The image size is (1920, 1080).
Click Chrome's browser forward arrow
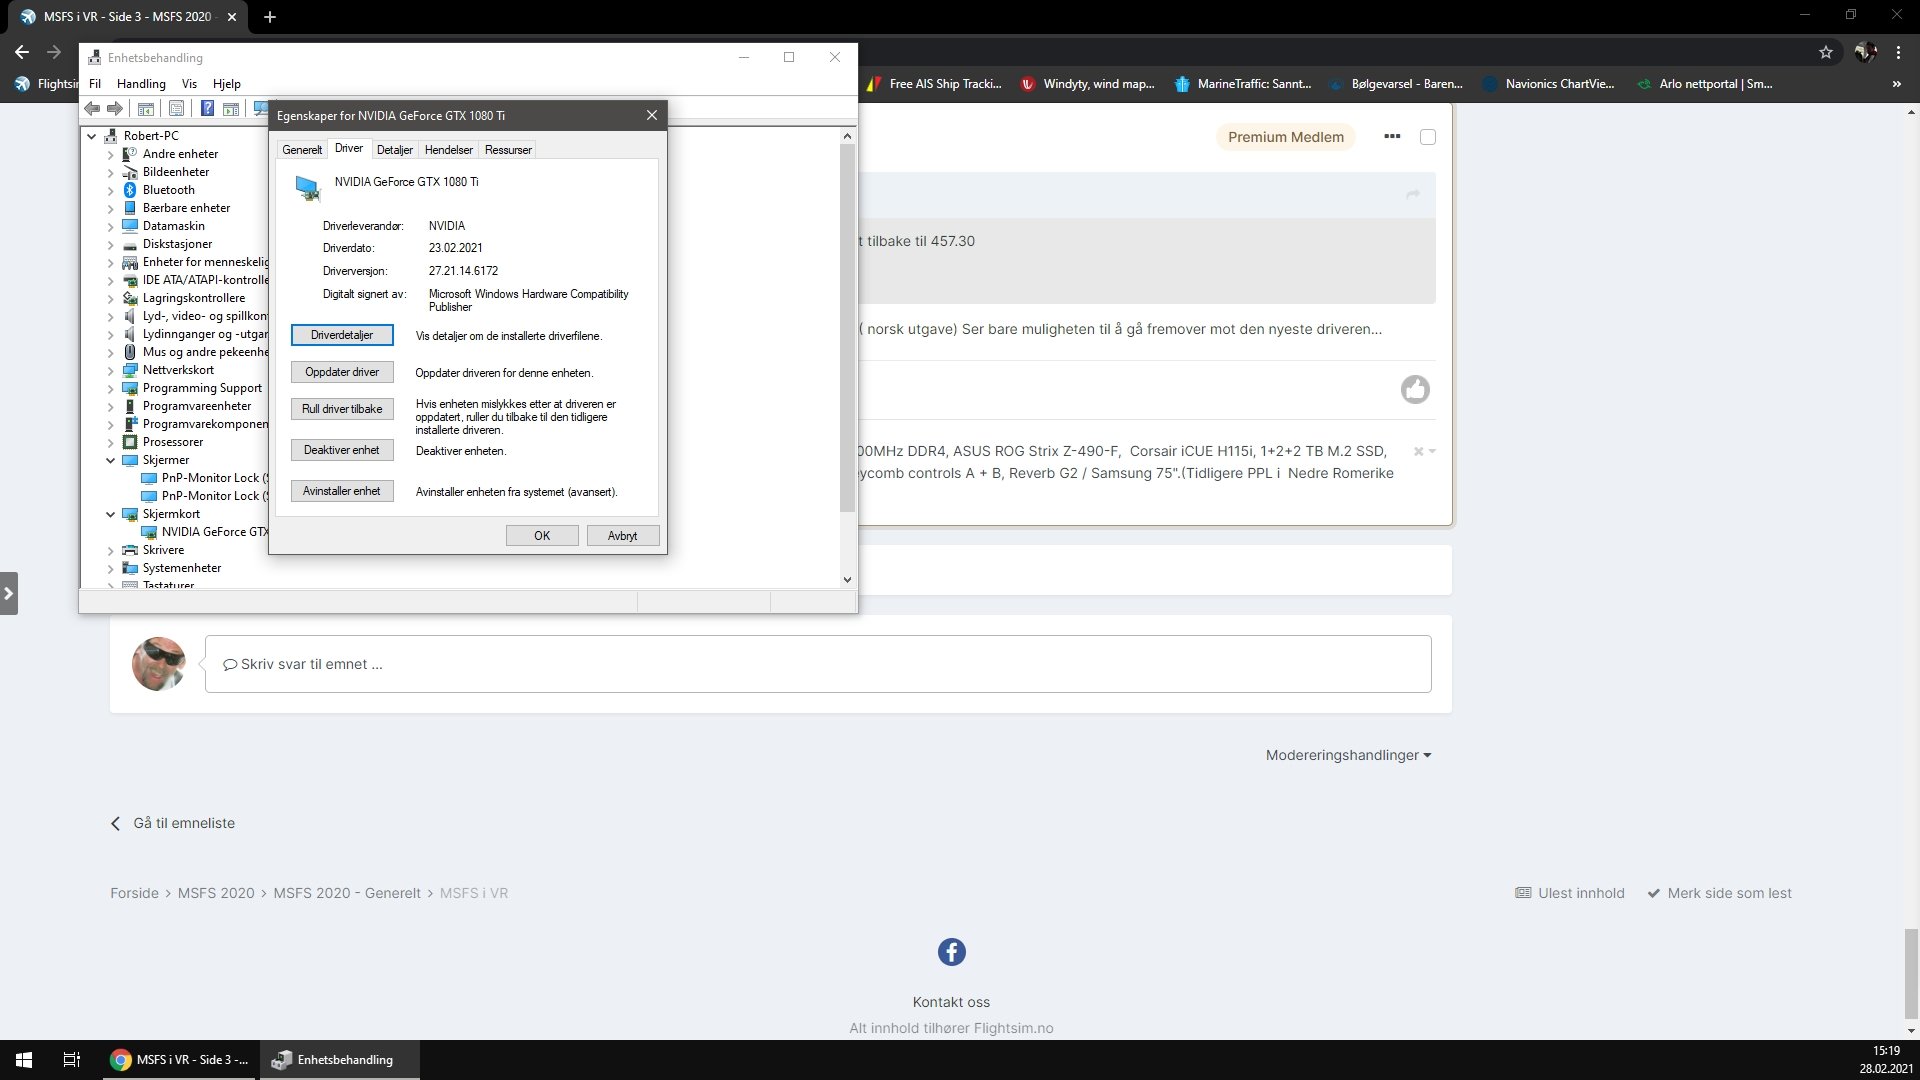pyautogui.click(x=54, y=52)
